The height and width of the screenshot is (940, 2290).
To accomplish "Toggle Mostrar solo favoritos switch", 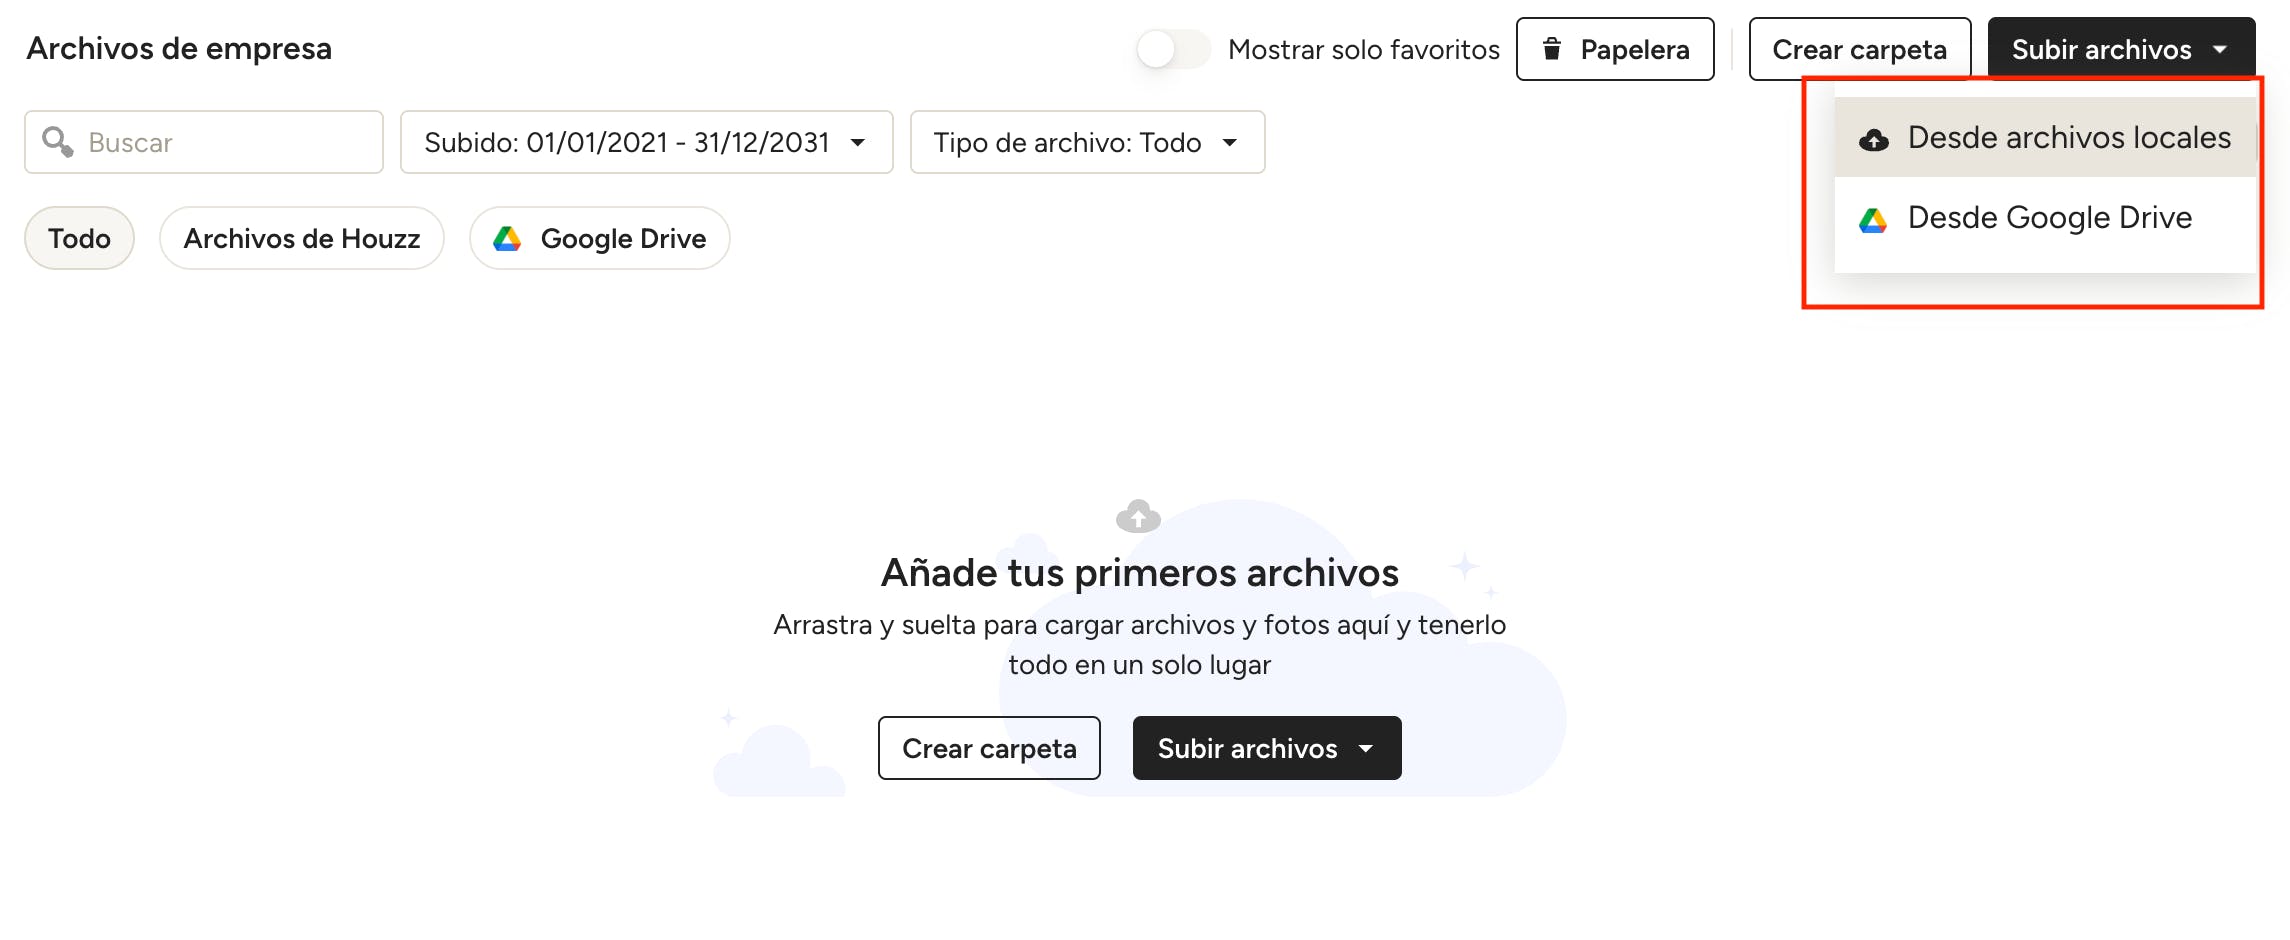I will coord(1172,49).
